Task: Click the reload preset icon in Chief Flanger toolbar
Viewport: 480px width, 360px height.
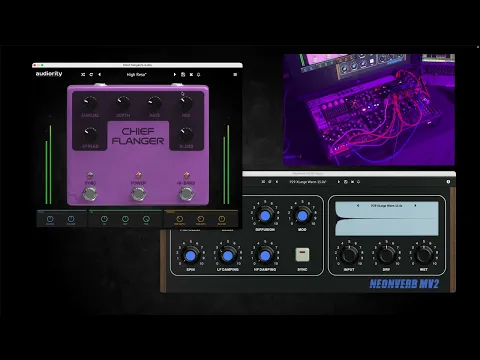Action: [x=91, y=75]
